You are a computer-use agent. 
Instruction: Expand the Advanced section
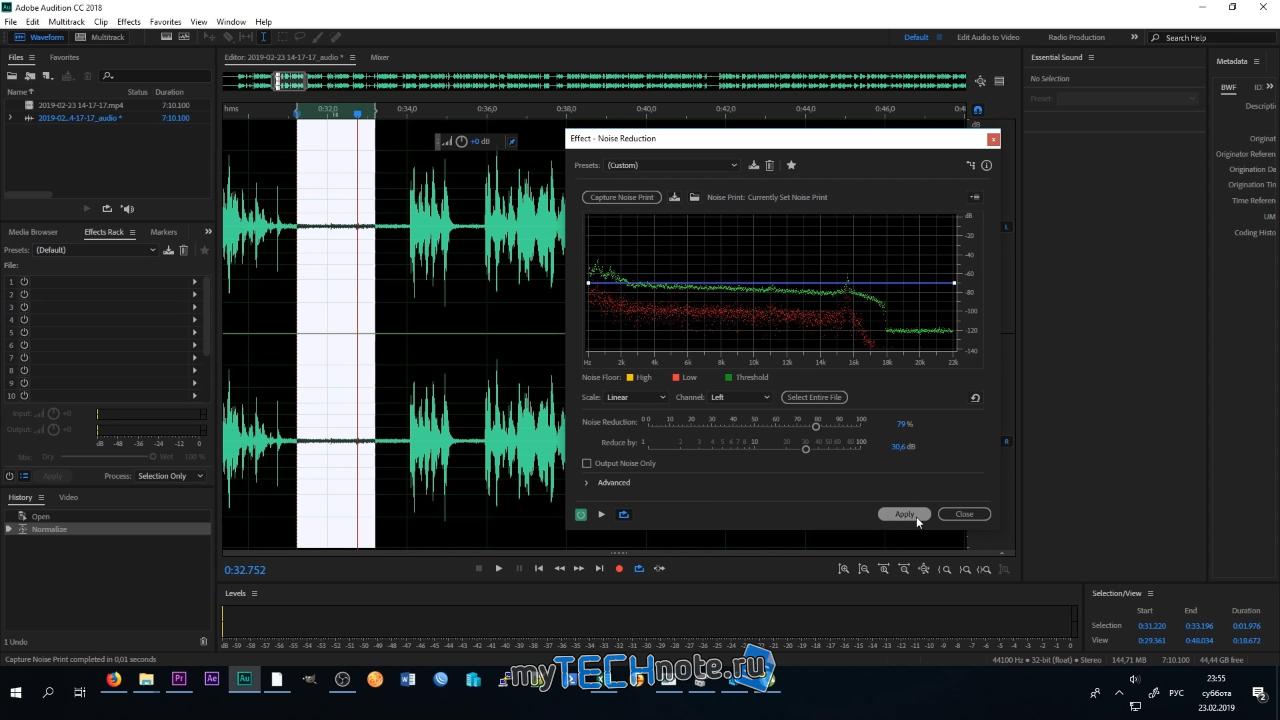587,482
